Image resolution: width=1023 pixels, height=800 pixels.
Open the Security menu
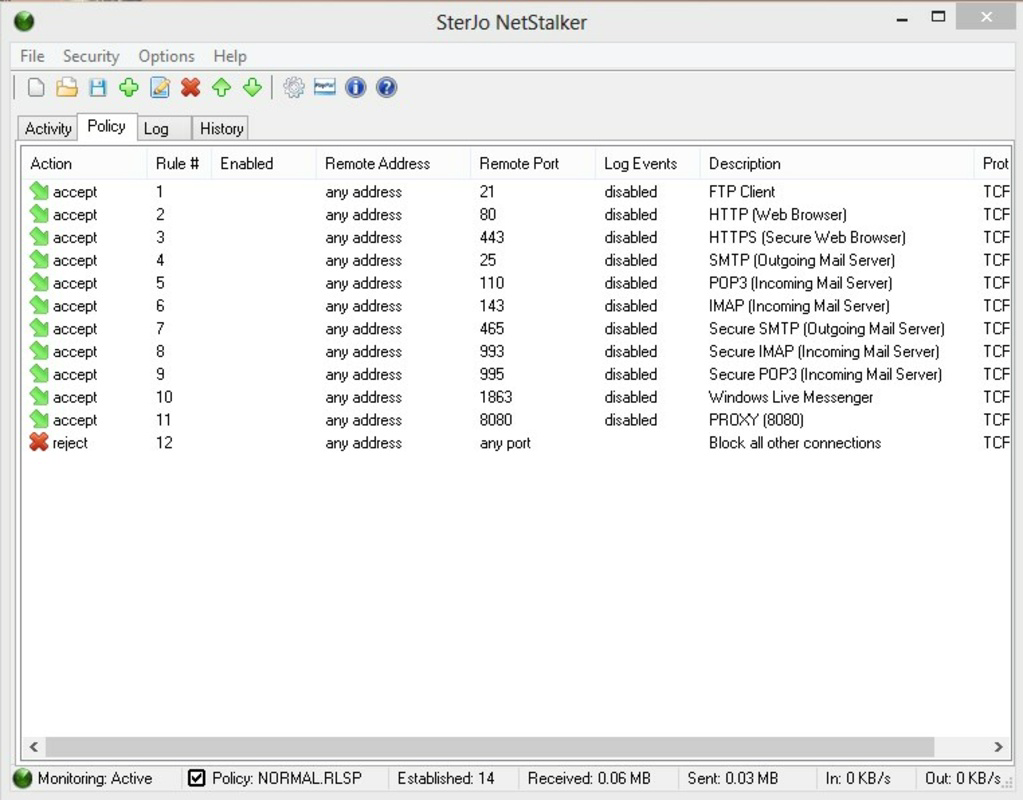click(91, 56)
